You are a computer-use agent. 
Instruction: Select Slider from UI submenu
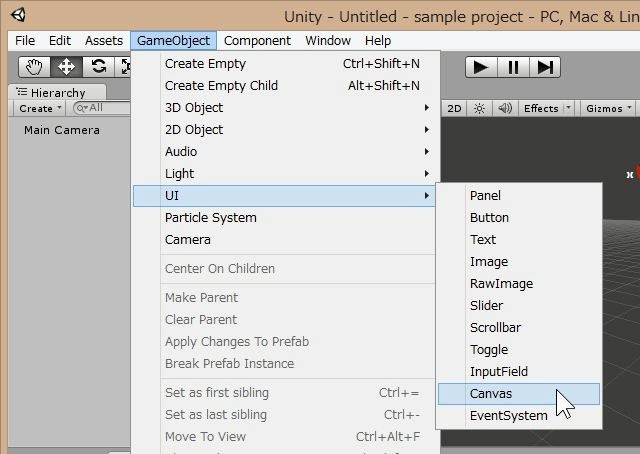click(x=519, y=306)
